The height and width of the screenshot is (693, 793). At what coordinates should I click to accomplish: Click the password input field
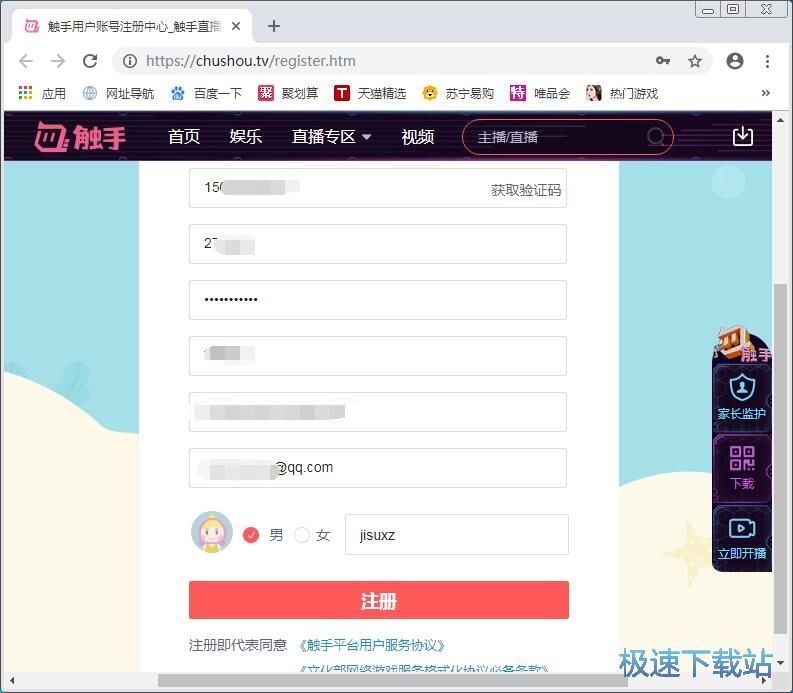tap(378, 300)
